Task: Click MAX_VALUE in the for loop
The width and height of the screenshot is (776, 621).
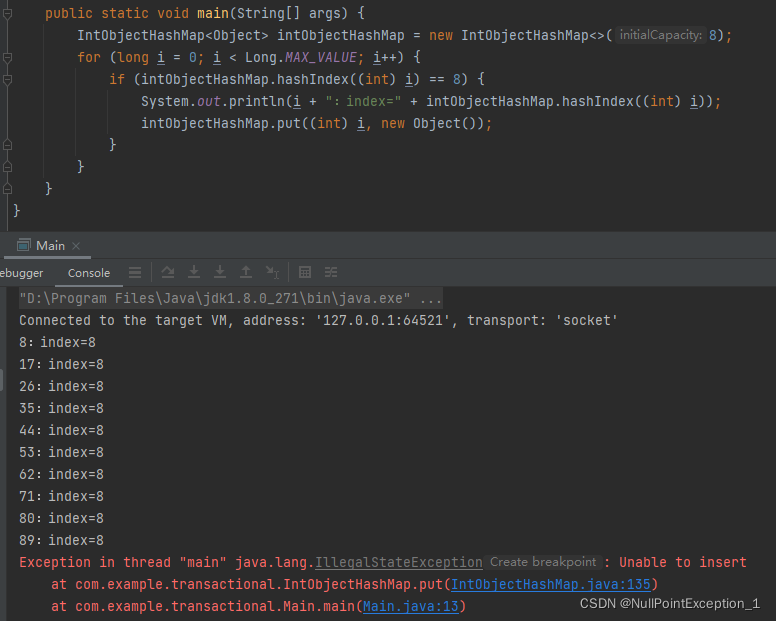Action: (x=321, y=58)
